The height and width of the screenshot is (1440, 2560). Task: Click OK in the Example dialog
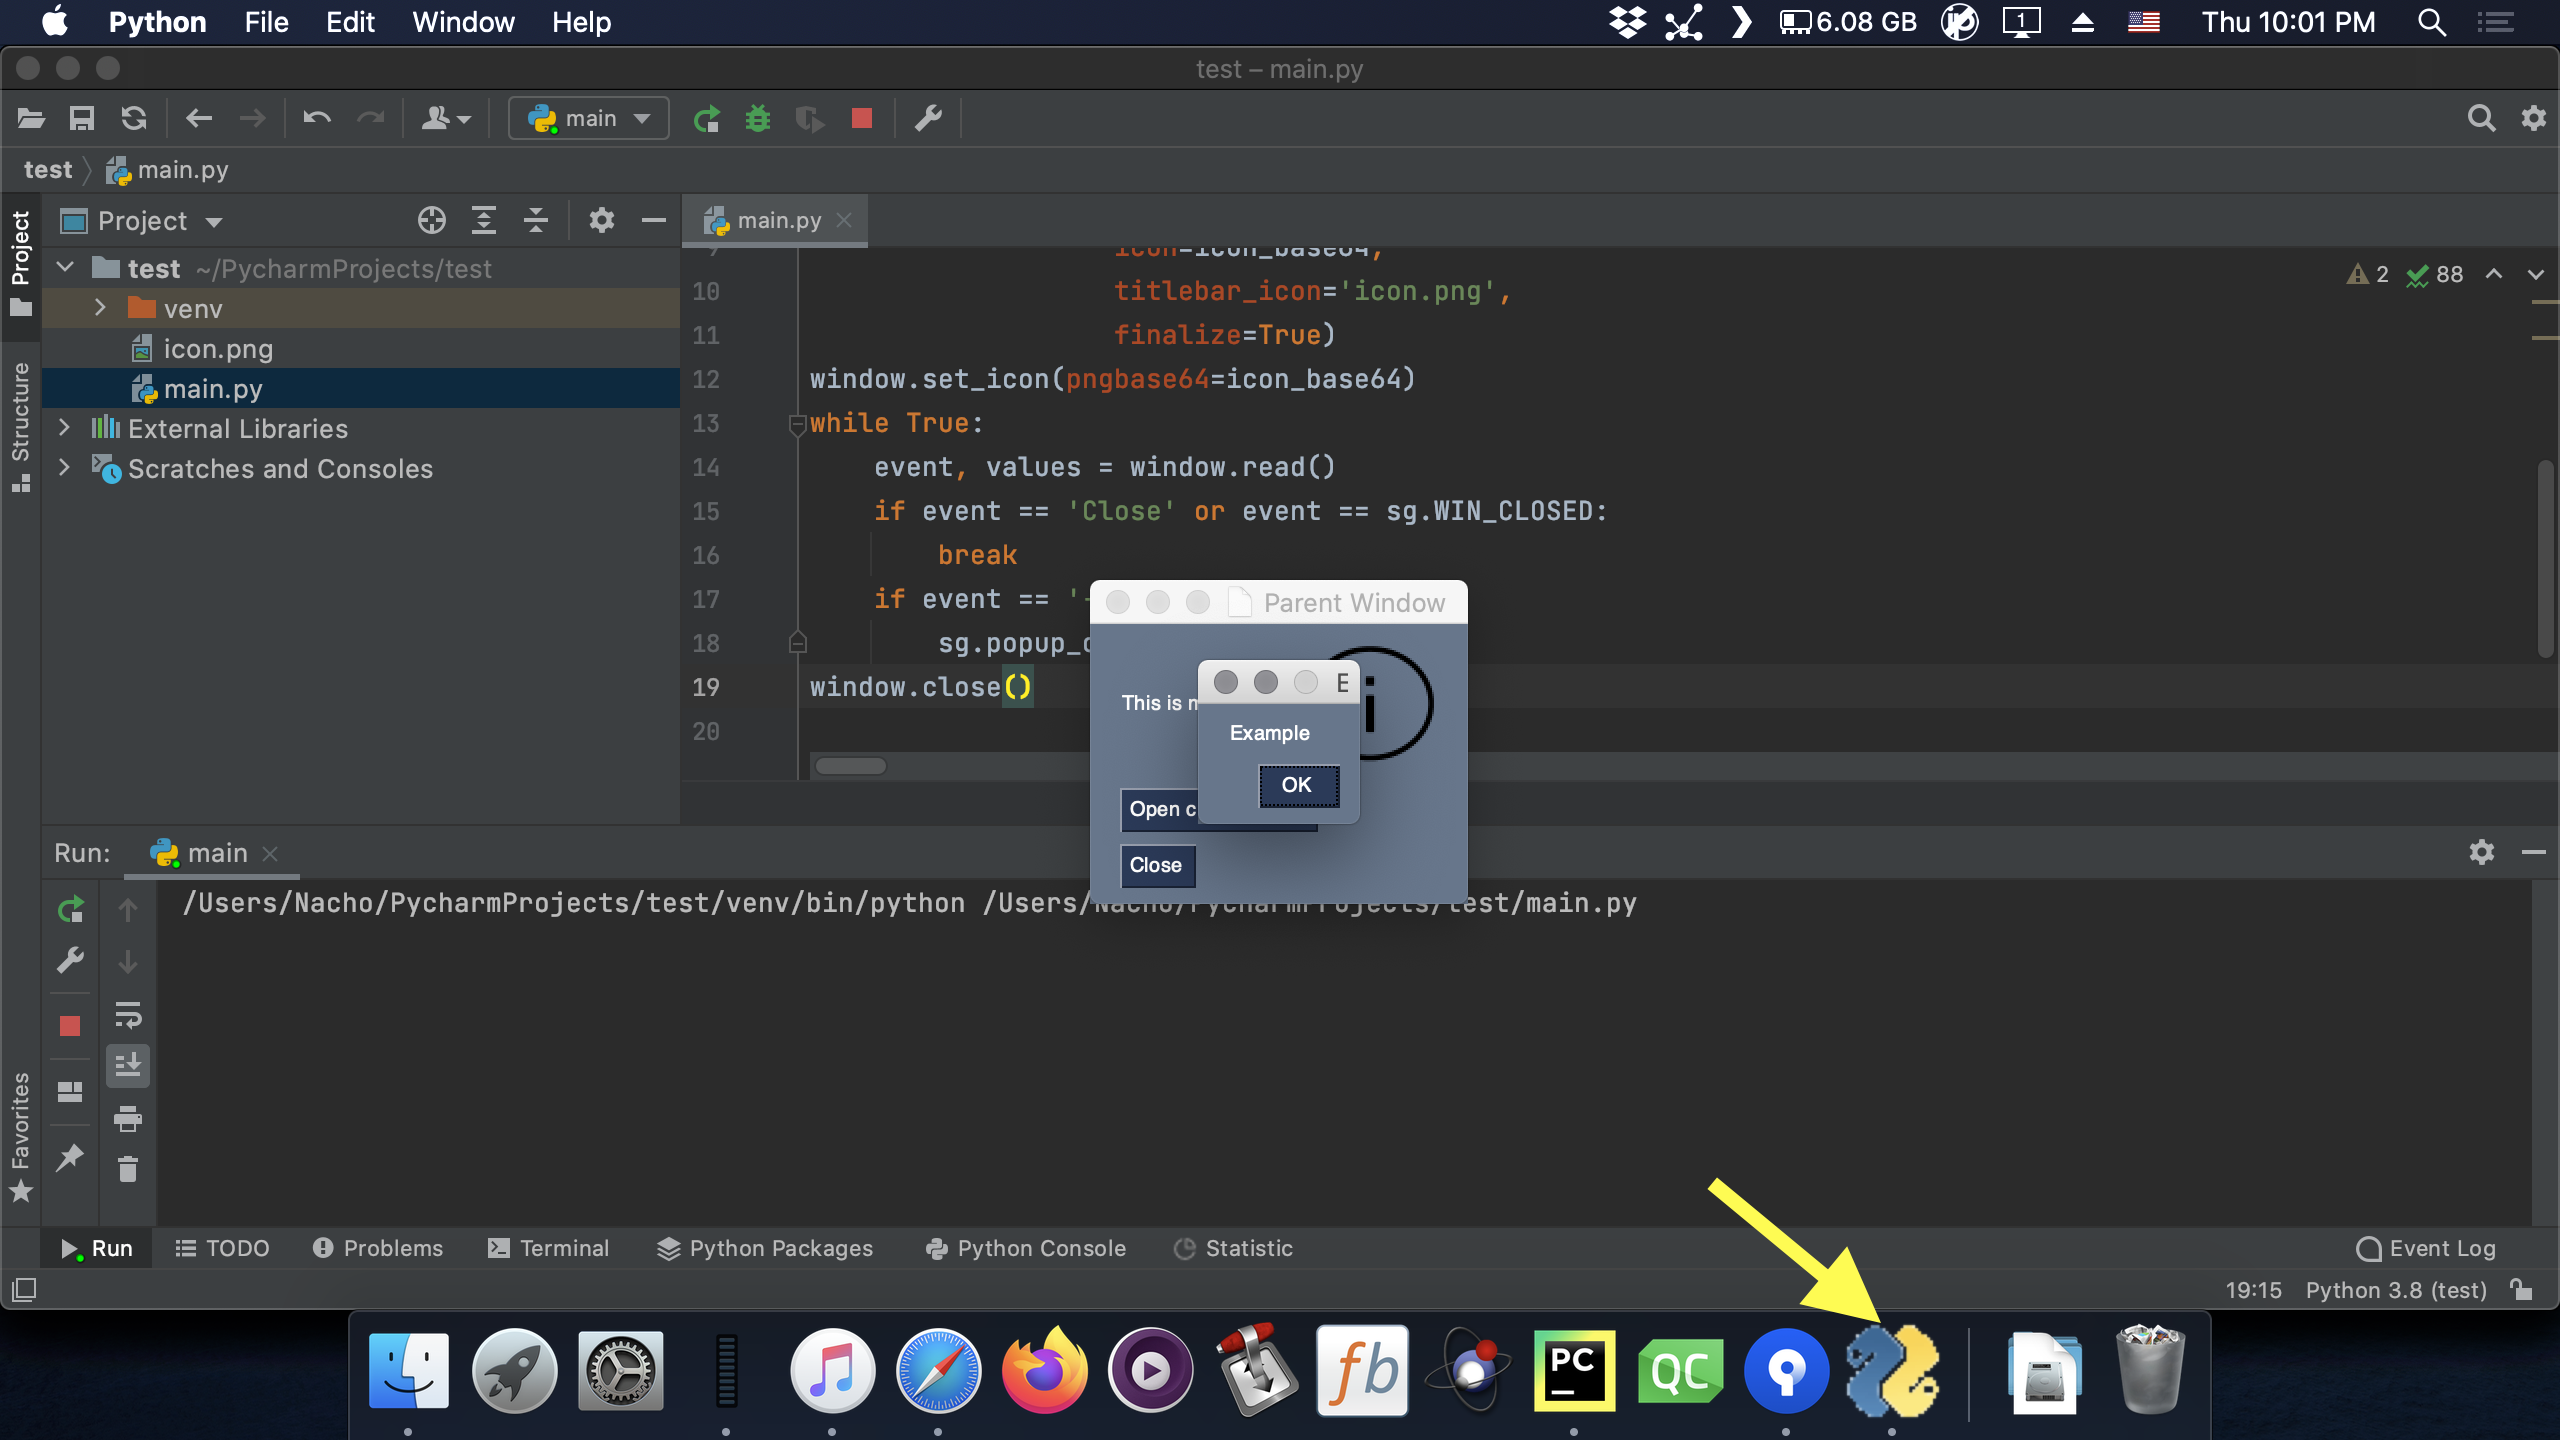pos(1296,785)
